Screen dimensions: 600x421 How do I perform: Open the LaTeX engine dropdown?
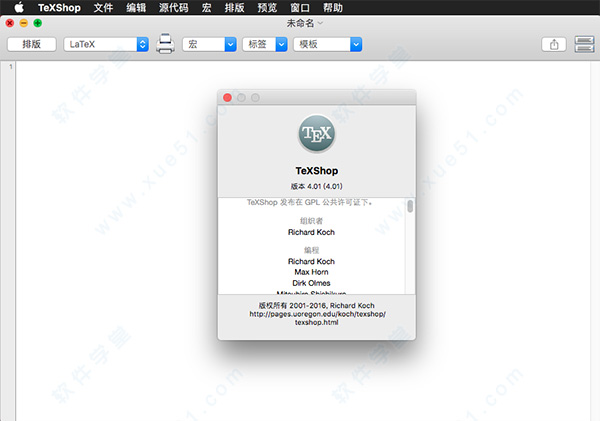[x=106, y=44]
